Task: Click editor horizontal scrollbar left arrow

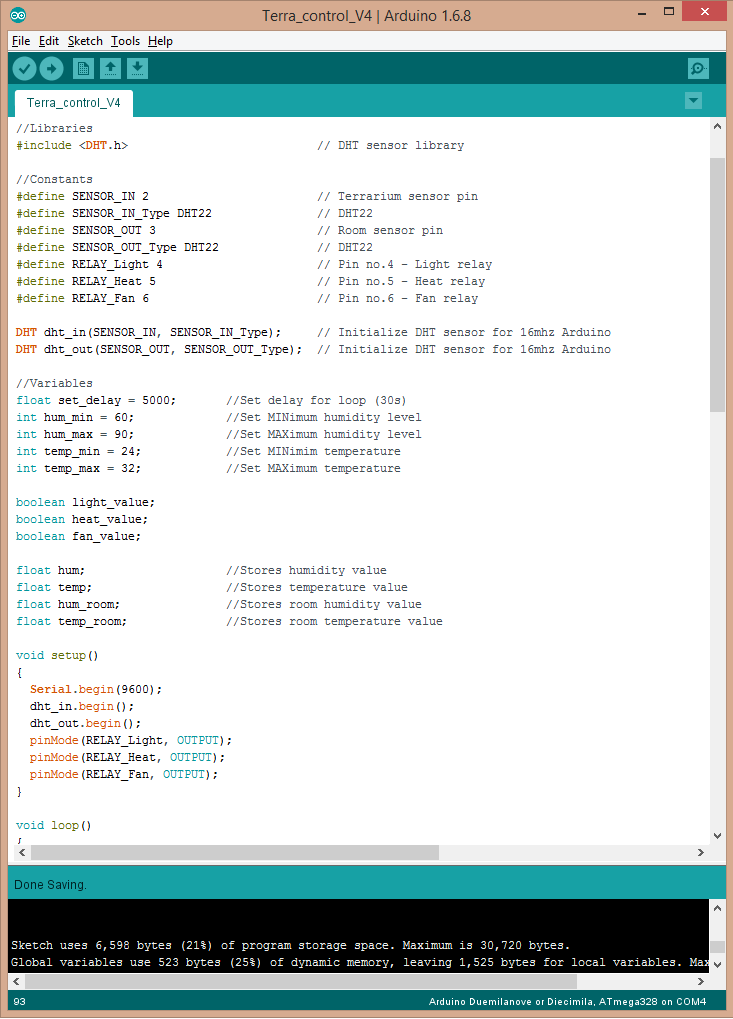Action: click(22, 852)
